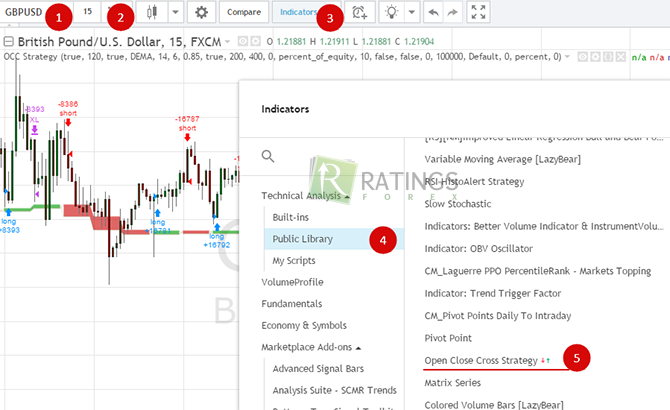The image size is (670, 410).
Task: Open the My Scripts category
Action: tap(294, 261)
